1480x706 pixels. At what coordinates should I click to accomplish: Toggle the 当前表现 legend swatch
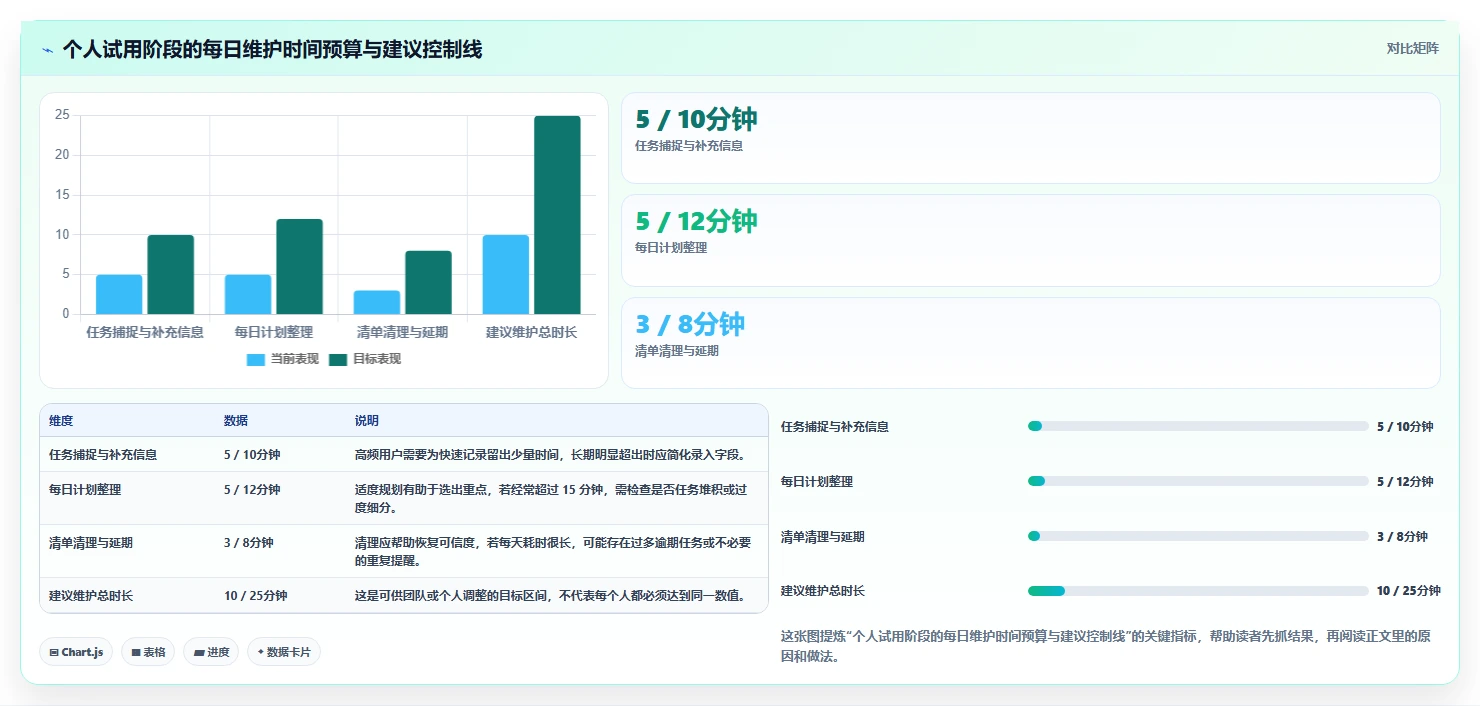point(256,359)
